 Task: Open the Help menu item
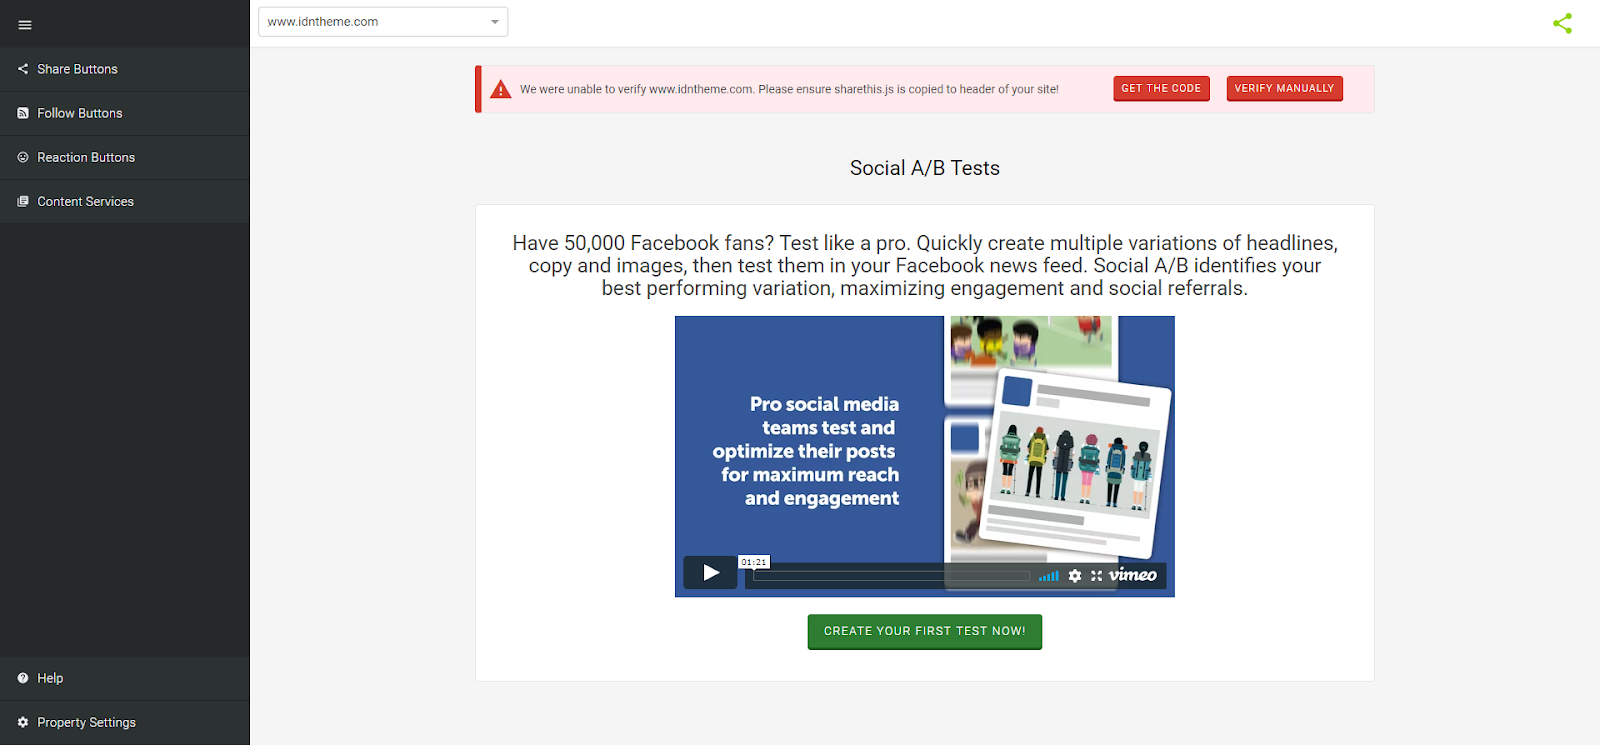(x=124, y=678)
